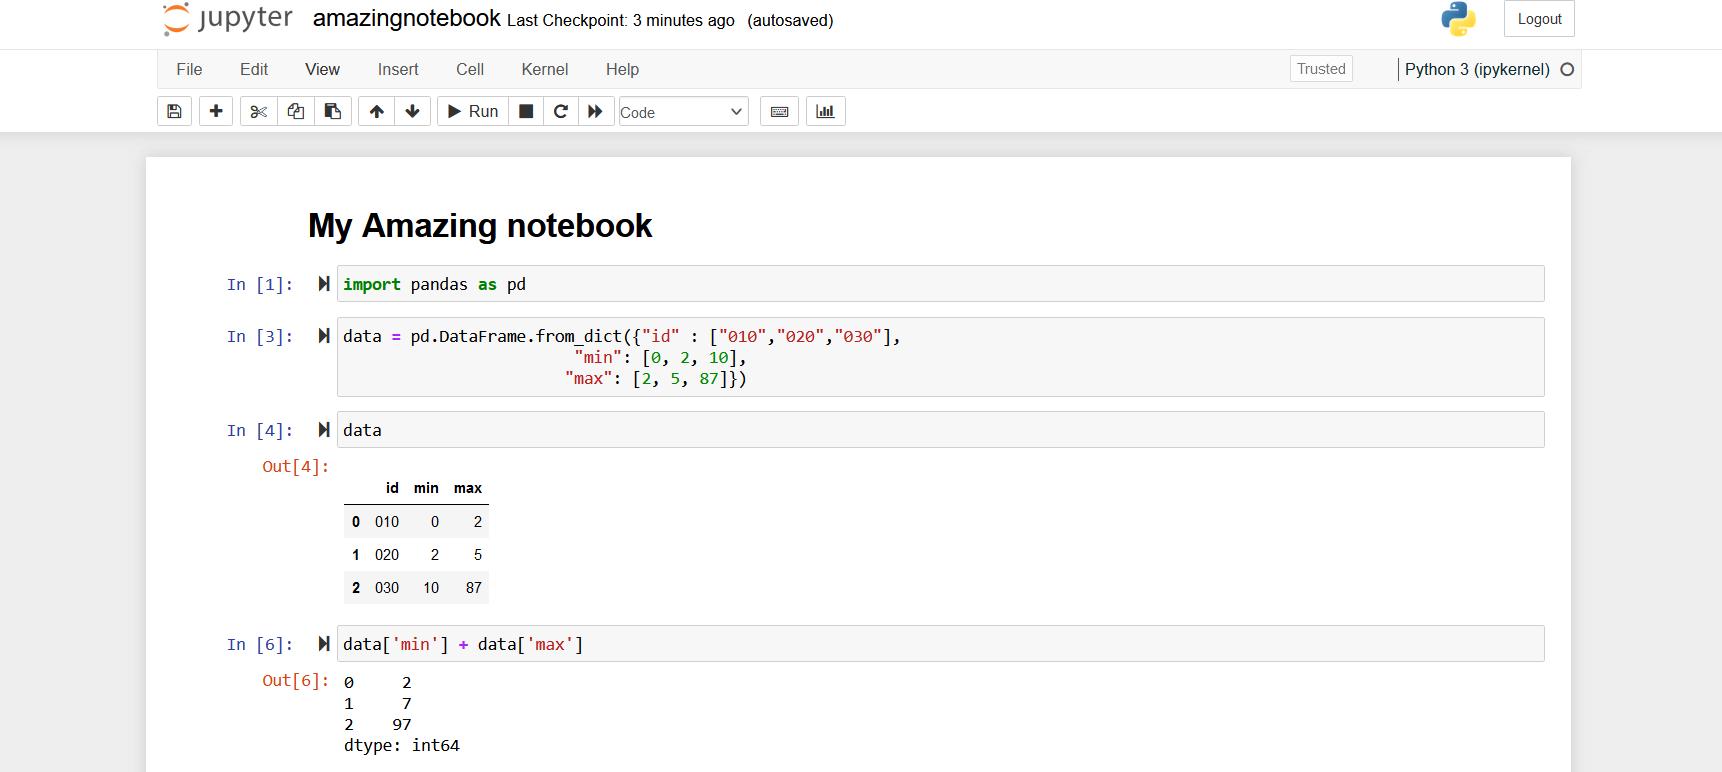The image size is (1722, 772).
Task: Click table cell 030
Action: point(387,588)
